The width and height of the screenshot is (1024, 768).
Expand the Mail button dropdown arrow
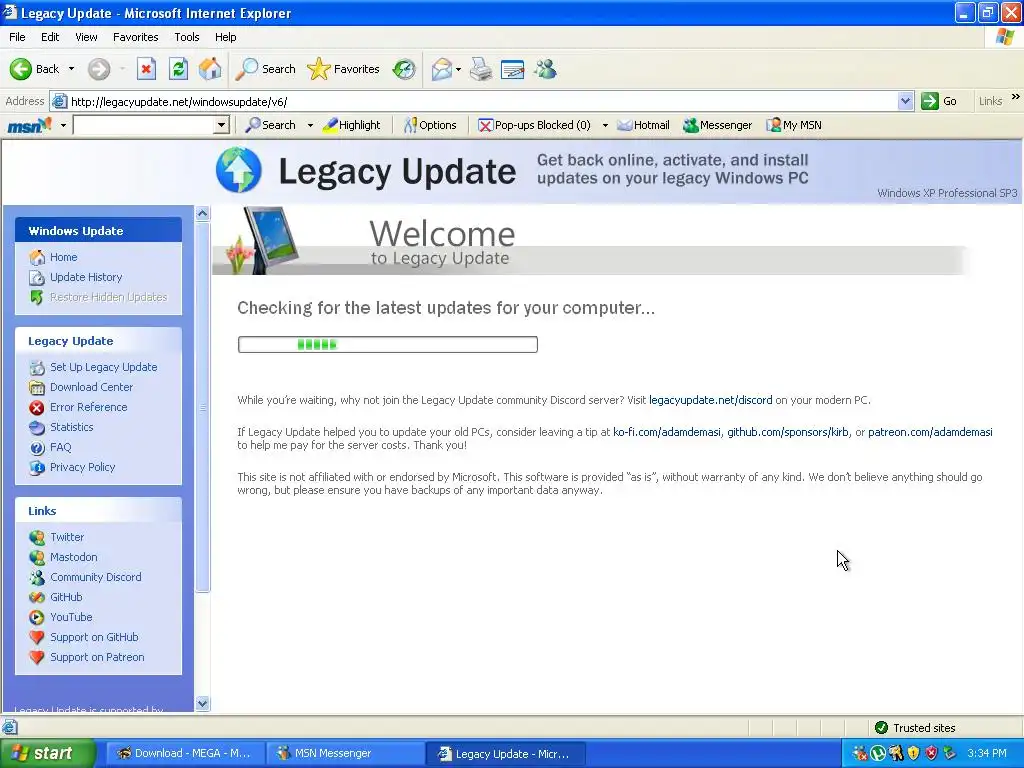(458, 69)
